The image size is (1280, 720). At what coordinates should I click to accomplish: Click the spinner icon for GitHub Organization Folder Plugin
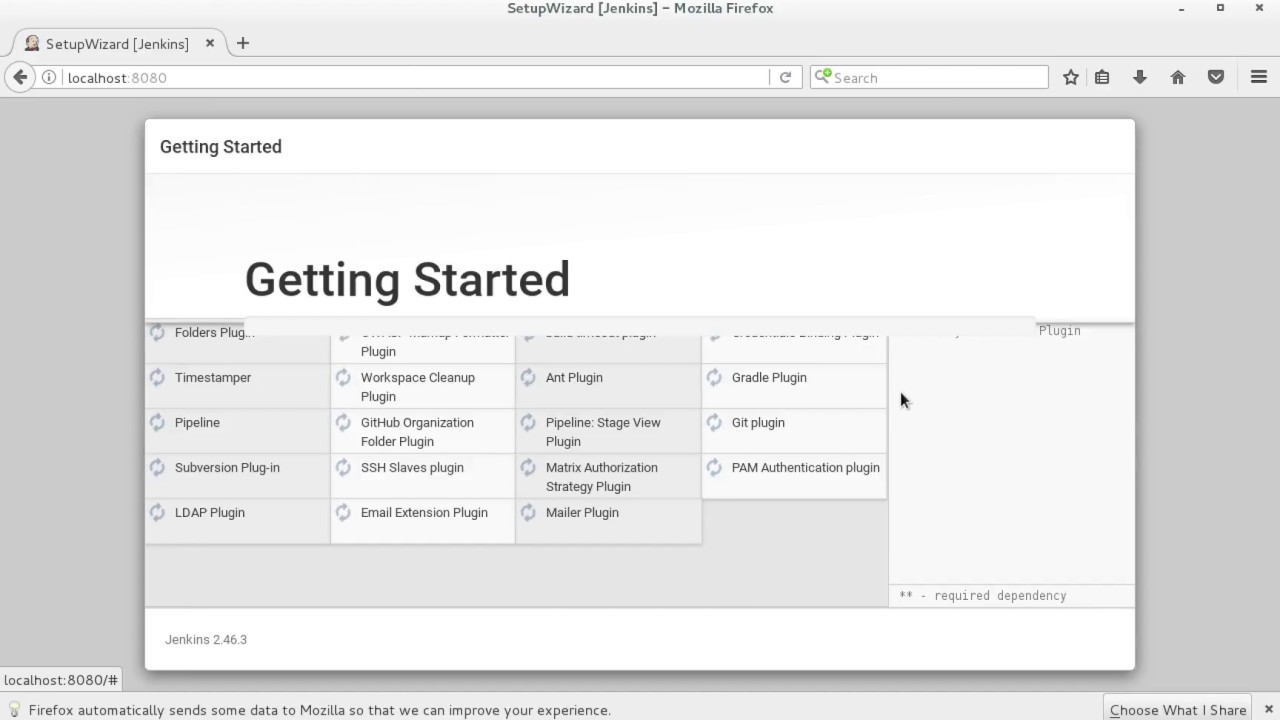tap(343, 422)
